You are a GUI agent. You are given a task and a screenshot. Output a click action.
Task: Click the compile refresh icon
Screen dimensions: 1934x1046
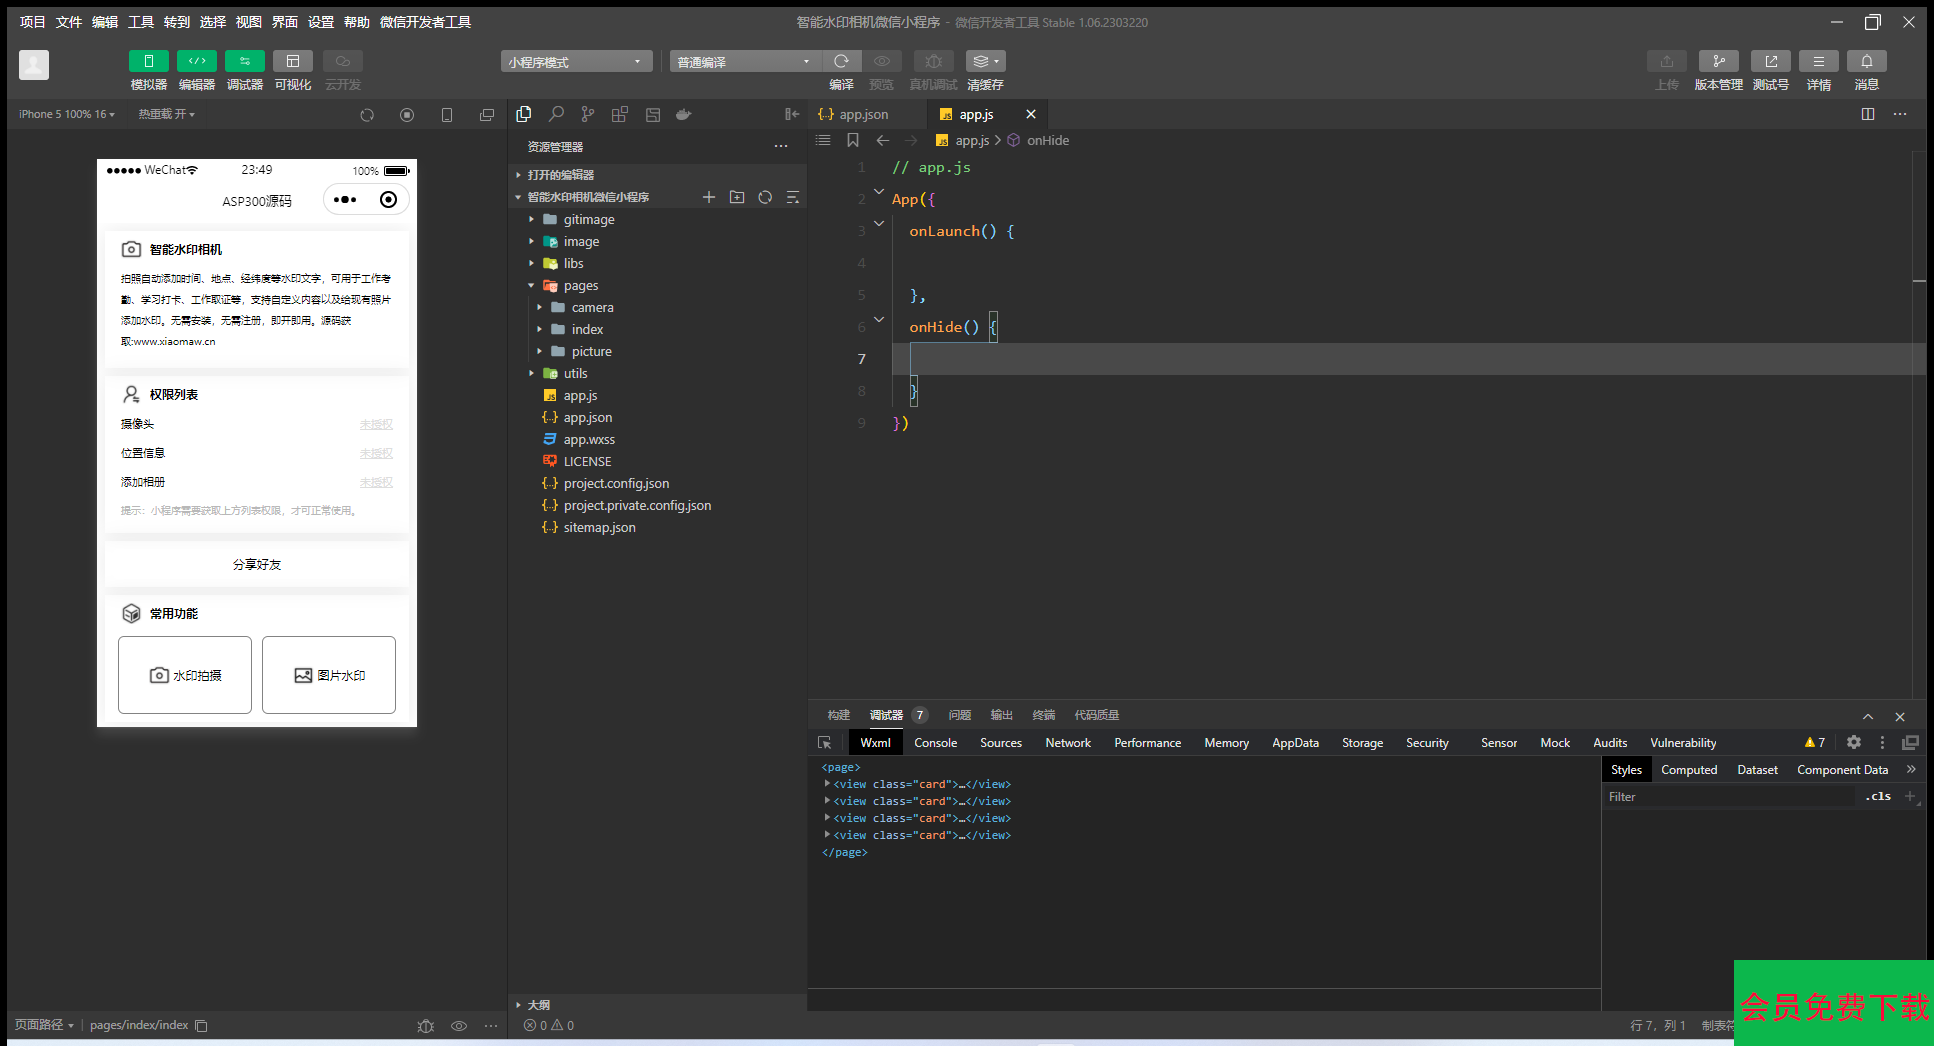click(841, 62)
